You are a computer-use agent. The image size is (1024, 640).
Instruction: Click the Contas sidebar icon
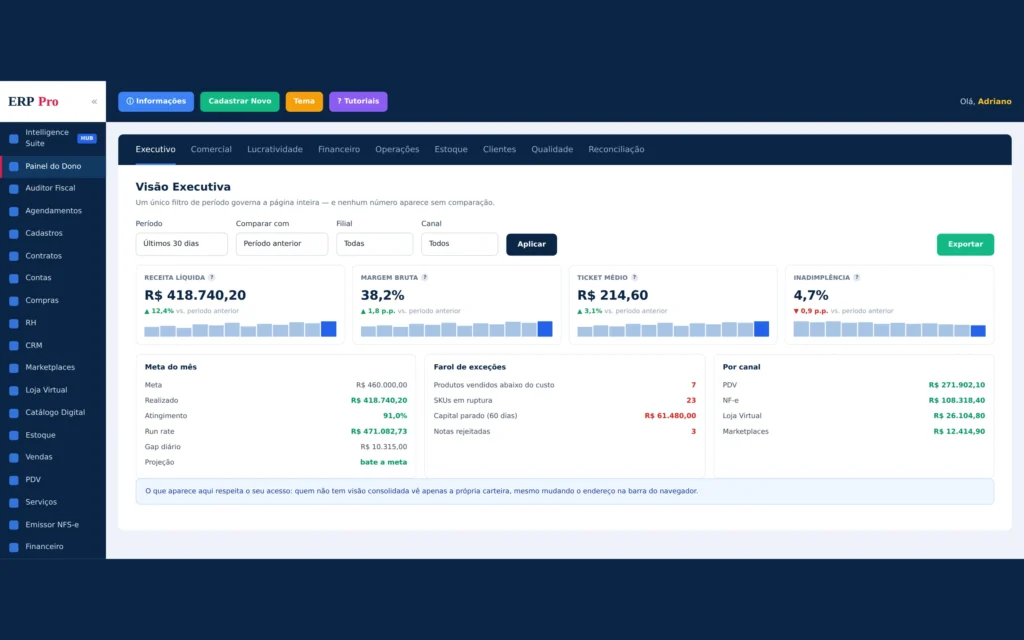click(x=14, y=278)
